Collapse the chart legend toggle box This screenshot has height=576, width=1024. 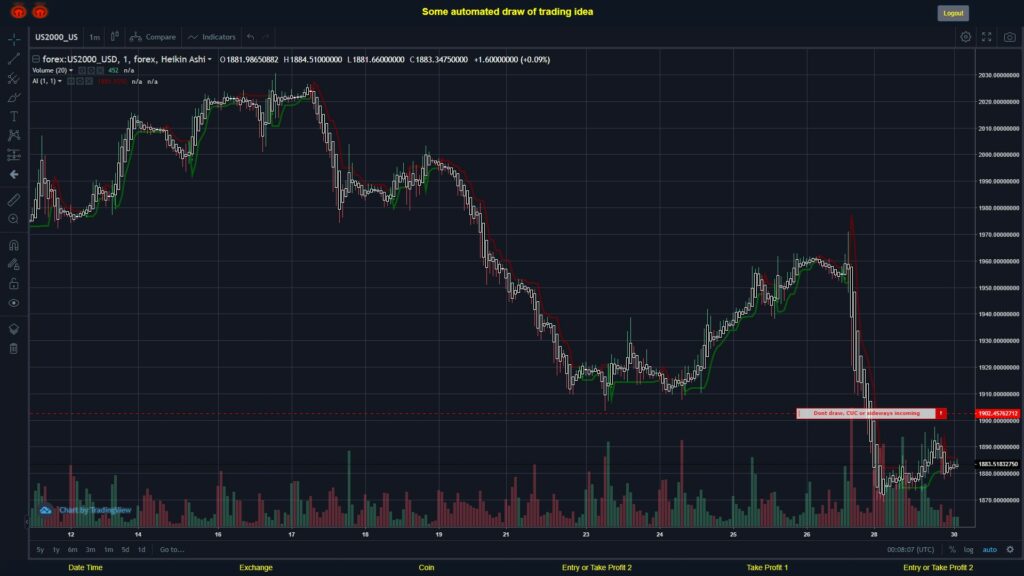pyautogui.click(x=36, y=59)
